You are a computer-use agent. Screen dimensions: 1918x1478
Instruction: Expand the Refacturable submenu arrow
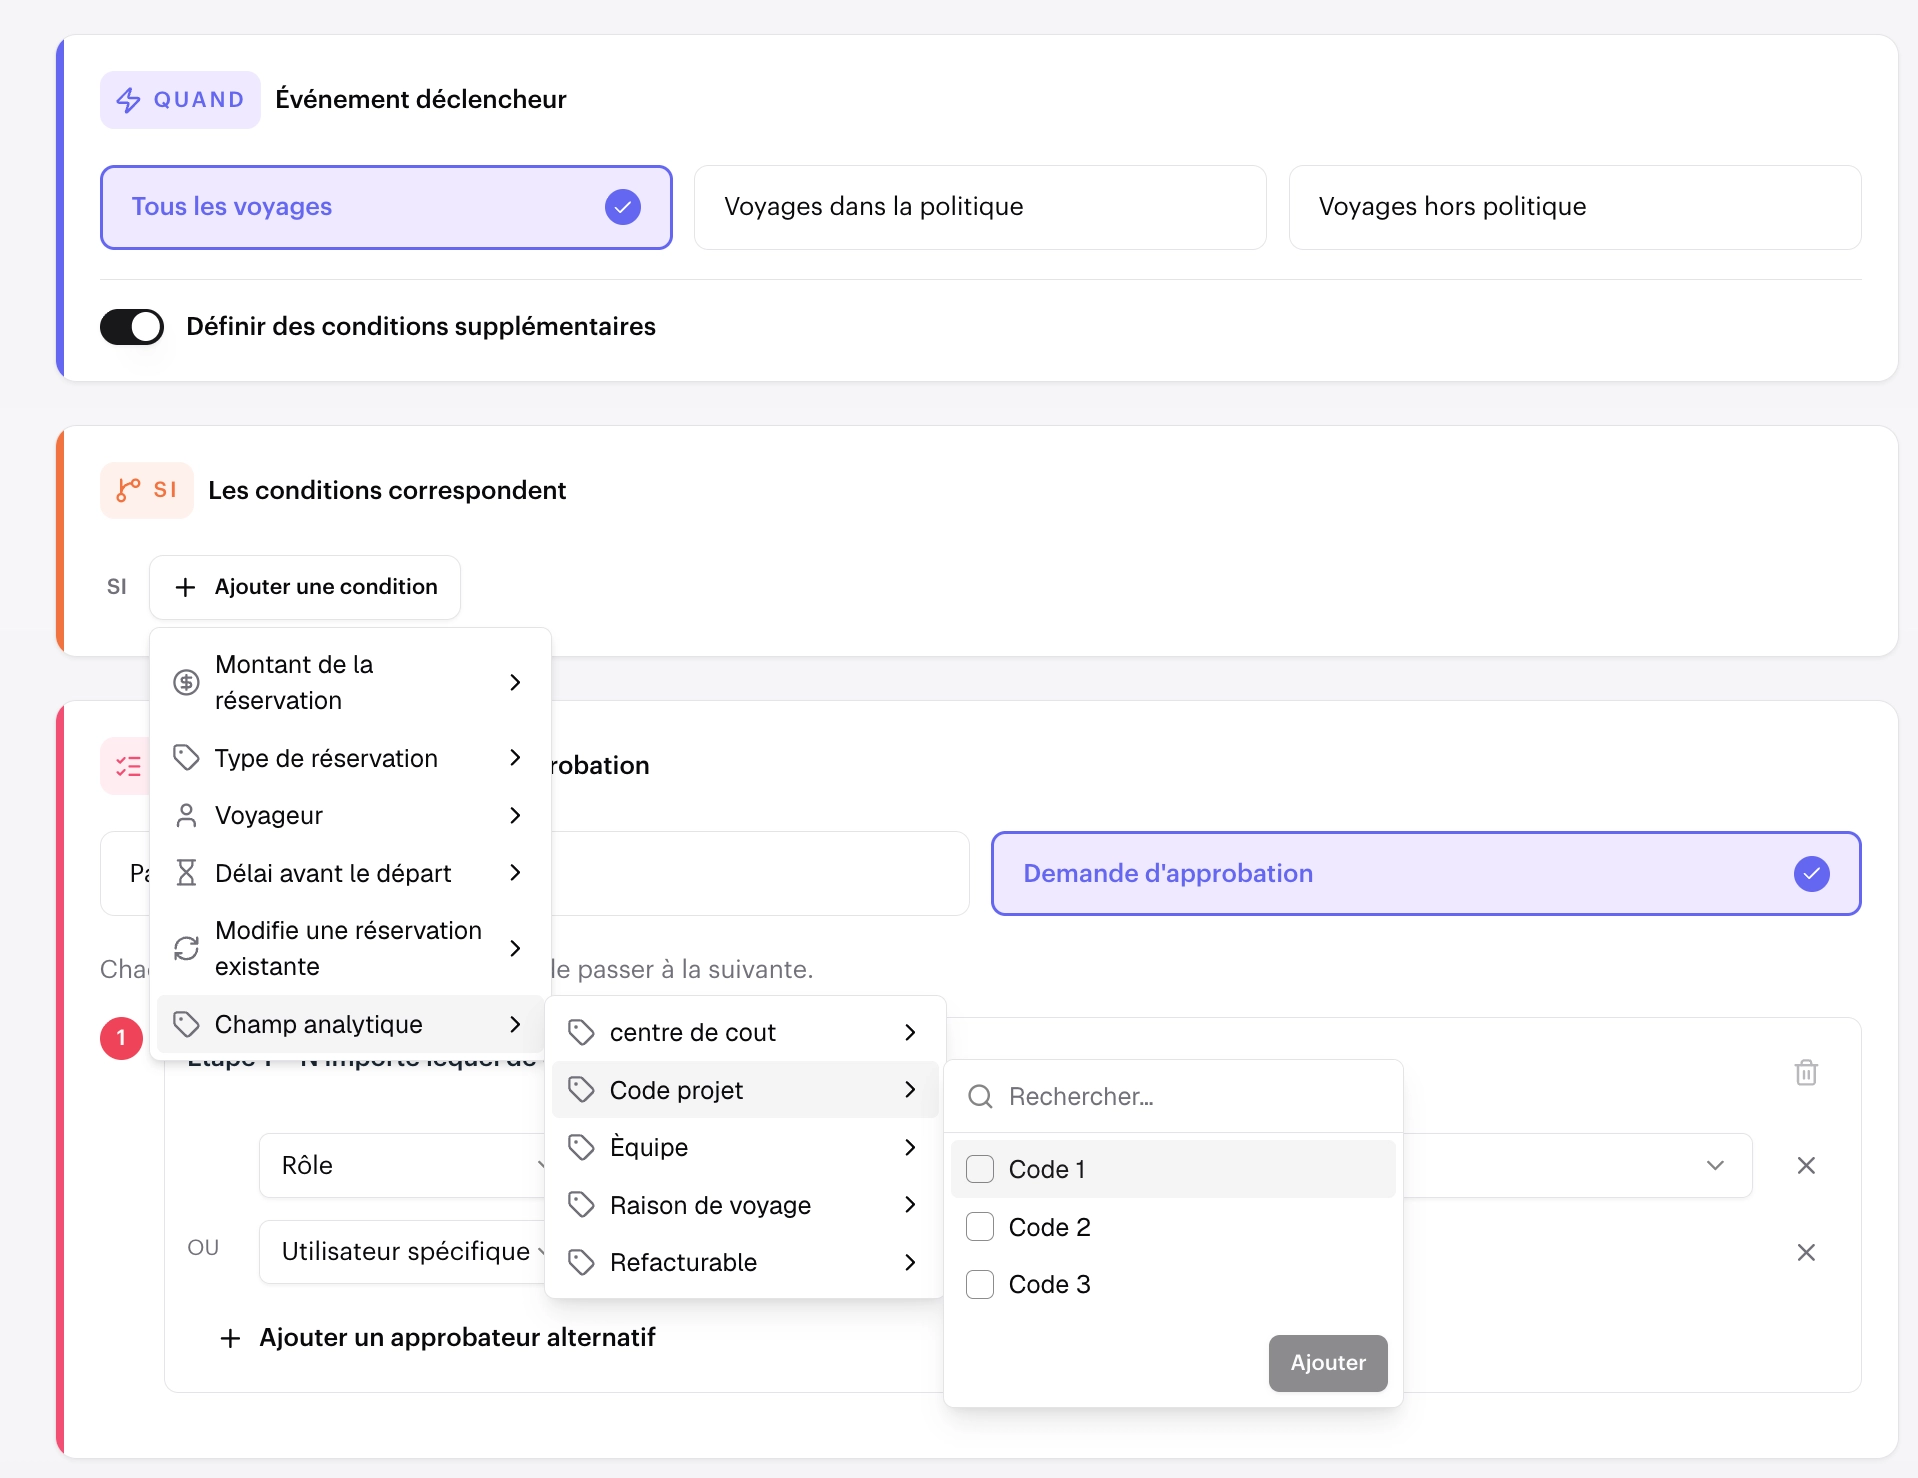click(910, 1262)
